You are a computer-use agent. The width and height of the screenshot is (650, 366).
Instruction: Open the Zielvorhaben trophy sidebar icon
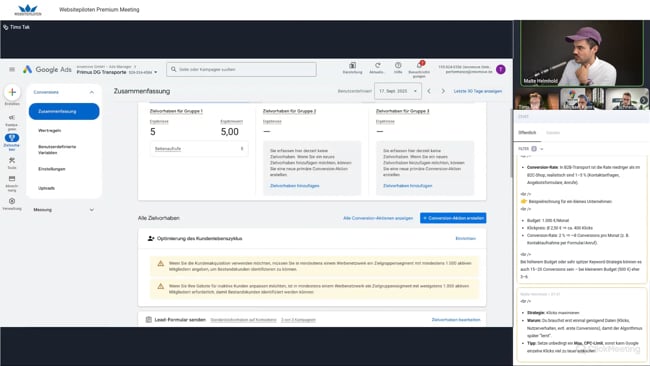(x=12, y=138)
